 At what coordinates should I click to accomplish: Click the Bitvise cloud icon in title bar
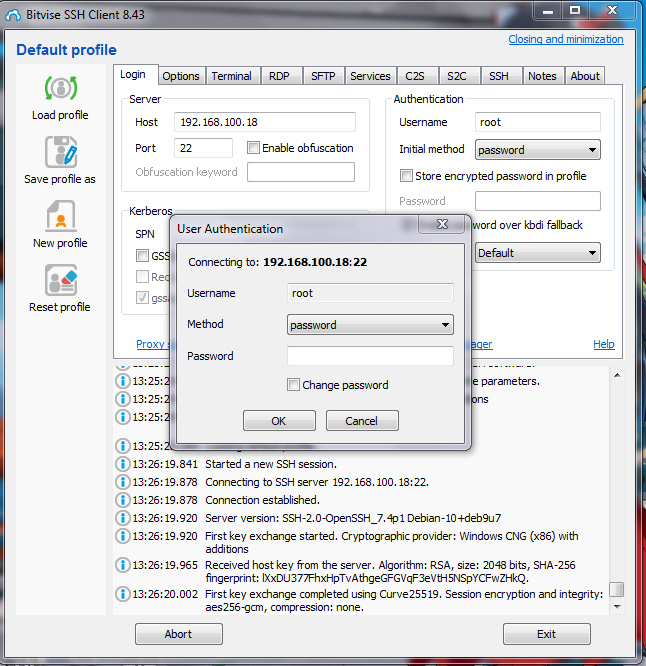(13, 15)
